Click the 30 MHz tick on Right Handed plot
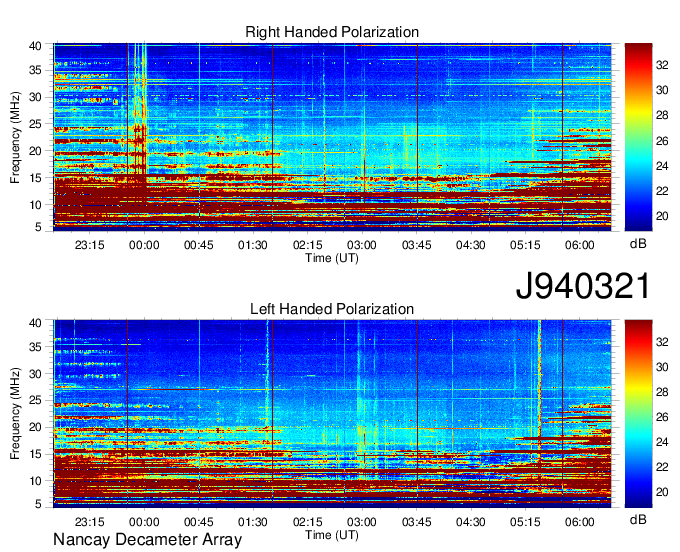The image size is (680, 552). pos(35,97)
